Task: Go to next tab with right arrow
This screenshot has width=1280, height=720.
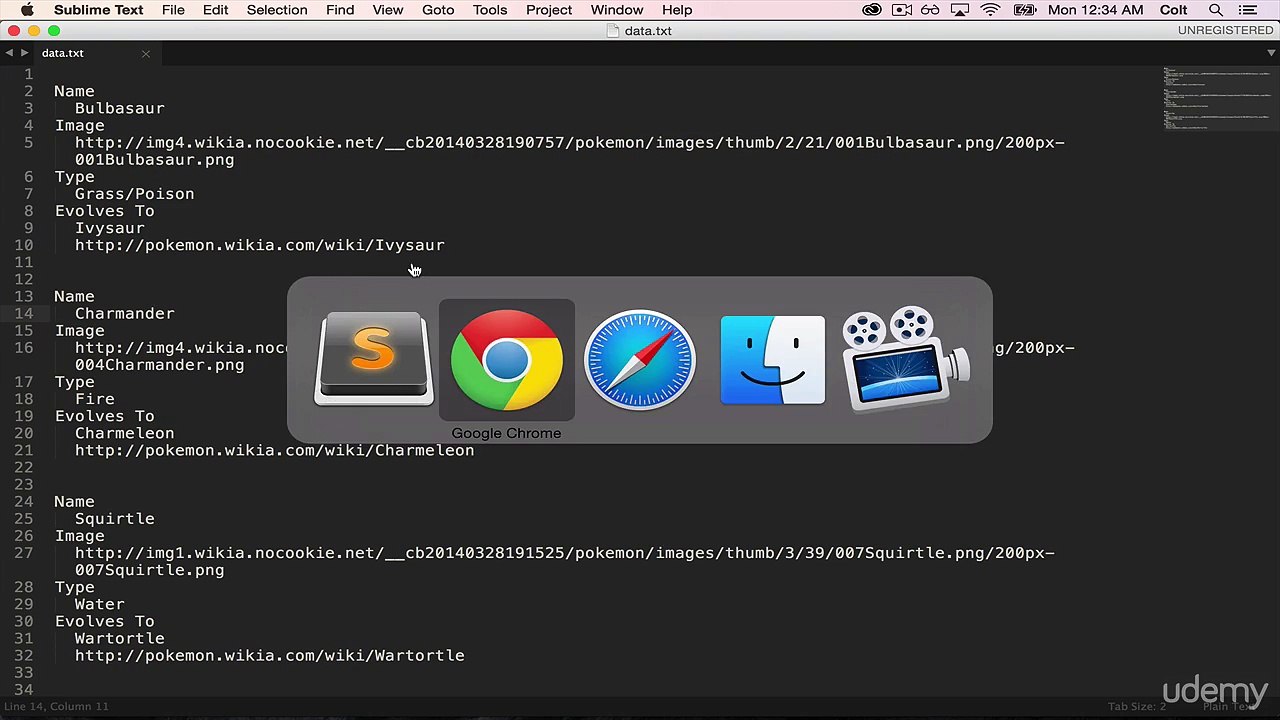Action: click(24, 53)
